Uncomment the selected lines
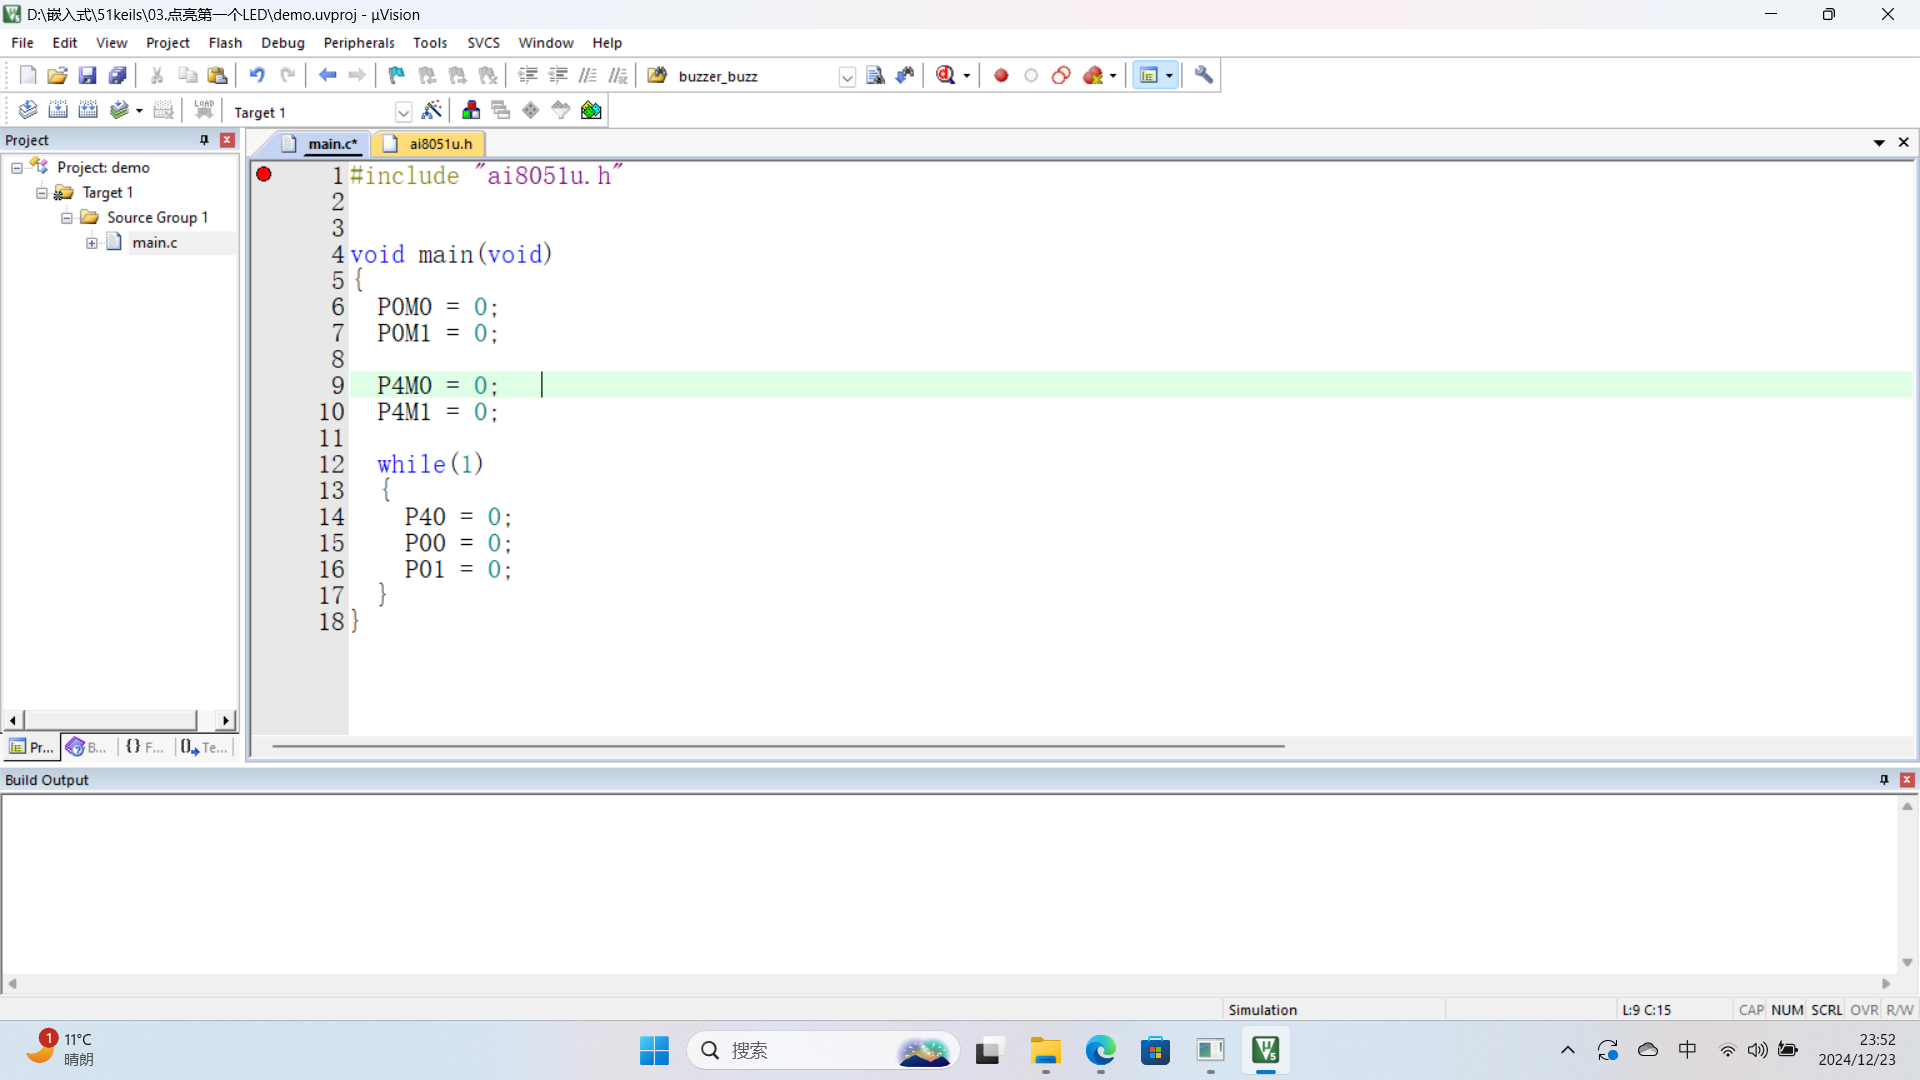Image resolution: width=1920 pixels, height=1080 pixels. point(618,75)
